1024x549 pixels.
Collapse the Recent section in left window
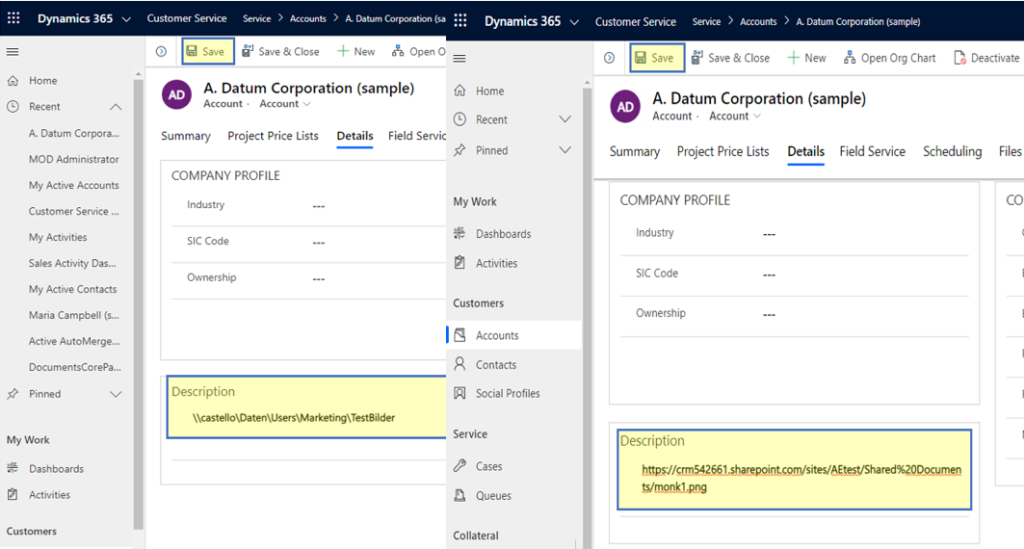coord(116,106)
